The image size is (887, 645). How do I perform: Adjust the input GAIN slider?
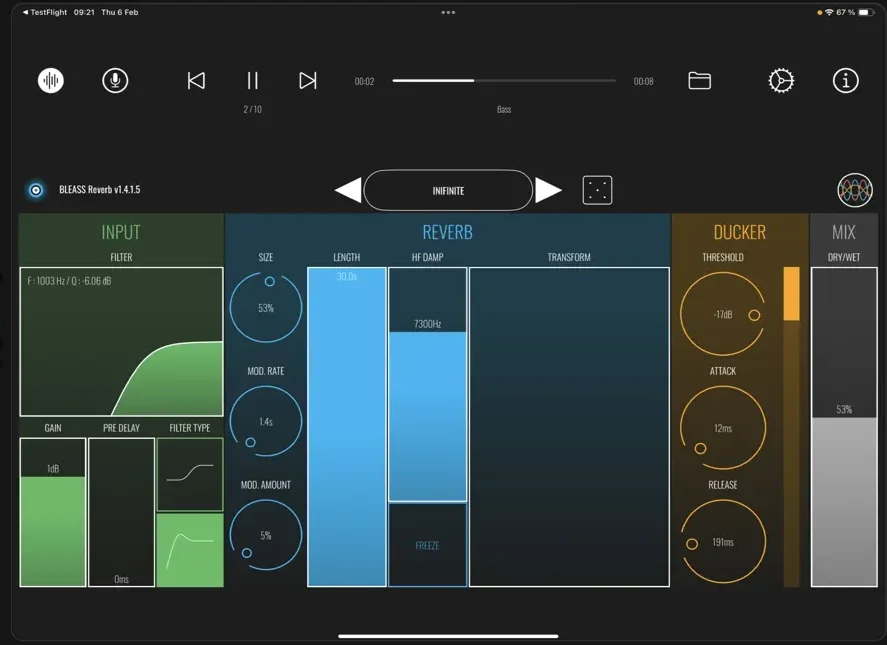pos(53,512)
